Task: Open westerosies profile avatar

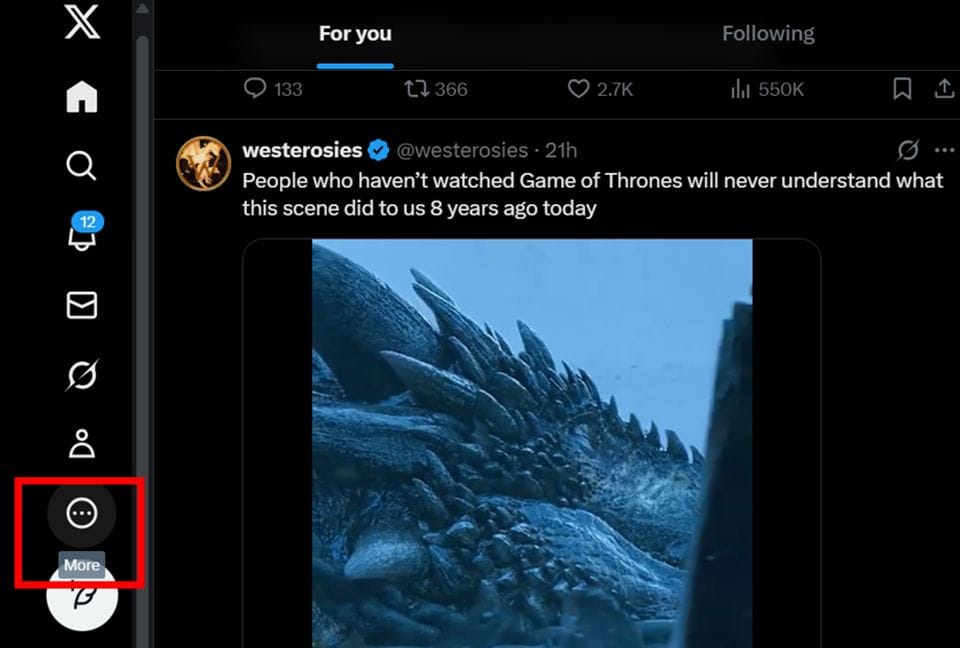Action: click(x=204, y=163)
